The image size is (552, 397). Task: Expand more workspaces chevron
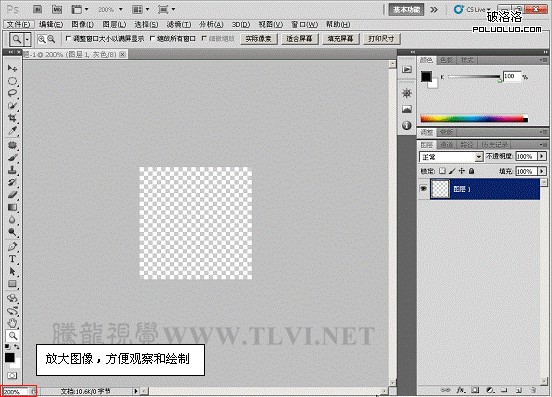434,10
